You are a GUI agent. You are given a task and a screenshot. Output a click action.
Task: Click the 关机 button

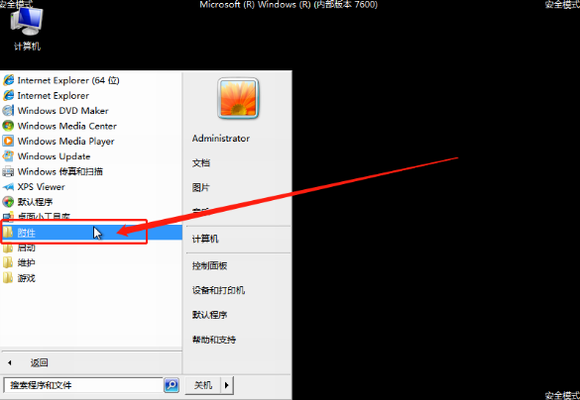click(x=203, y=385)
